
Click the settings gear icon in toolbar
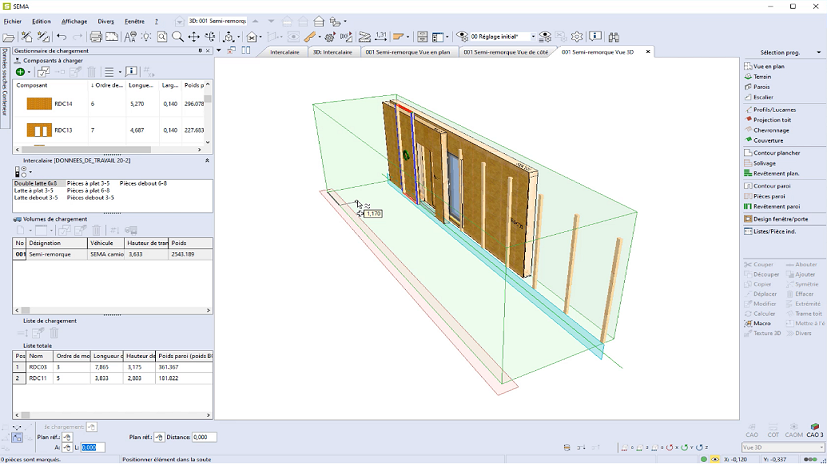[576, 37]
